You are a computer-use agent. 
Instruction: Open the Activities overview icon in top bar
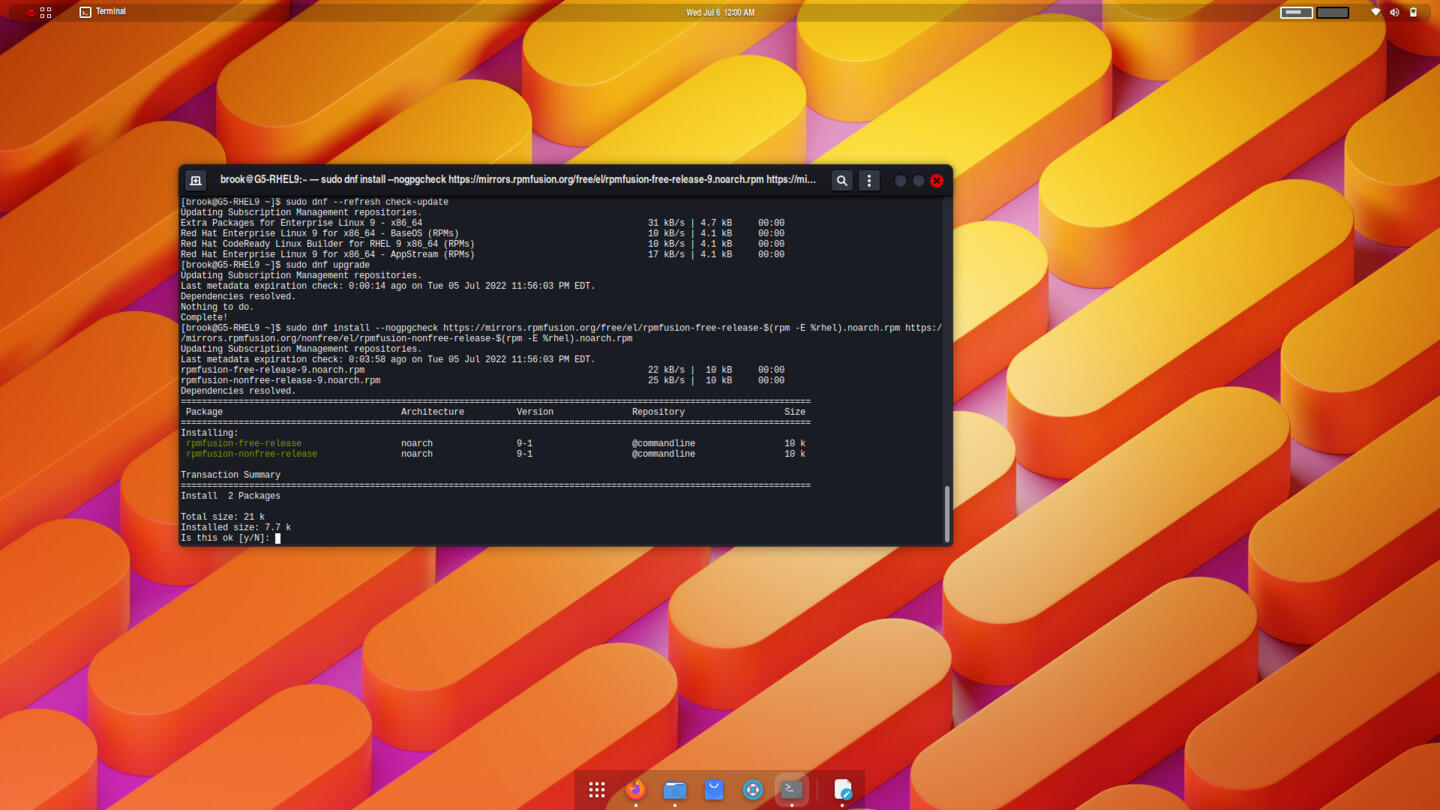[45, 12]
